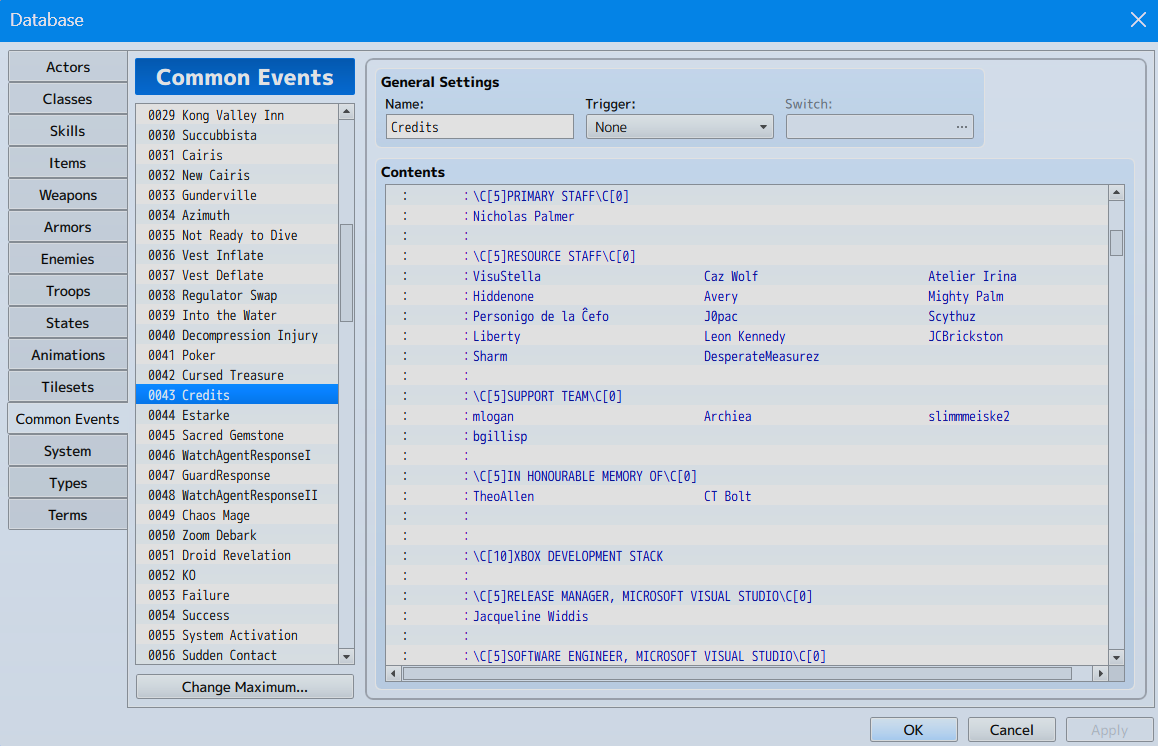The image size is (1158, 746).
Task: Select event 0031 Cairis
Action: (x=237, y=155)
